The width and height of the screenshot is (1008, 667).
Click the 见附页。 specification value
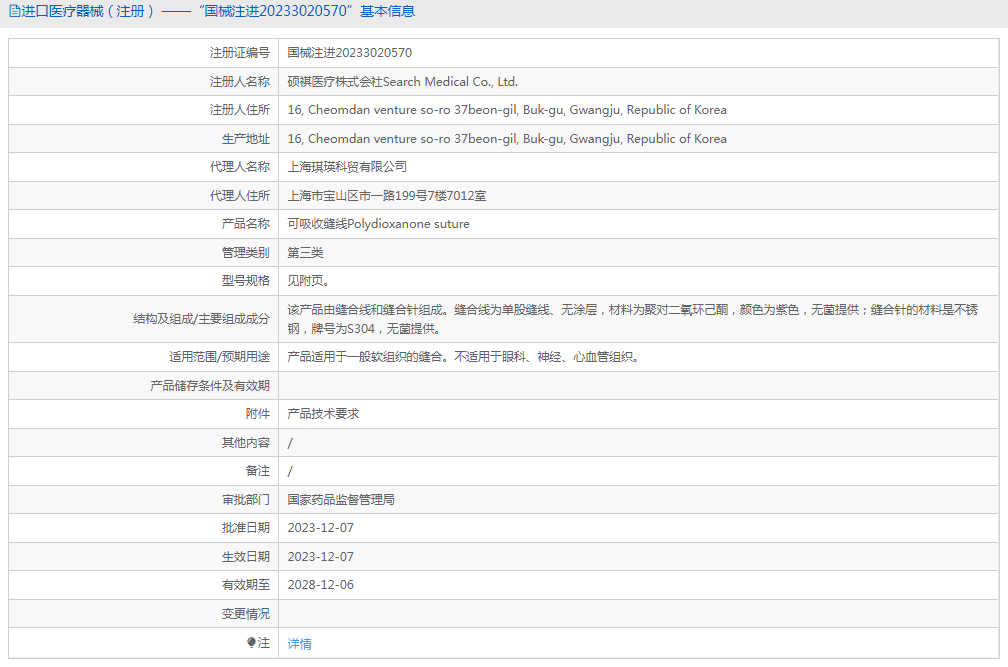(309, 281)
